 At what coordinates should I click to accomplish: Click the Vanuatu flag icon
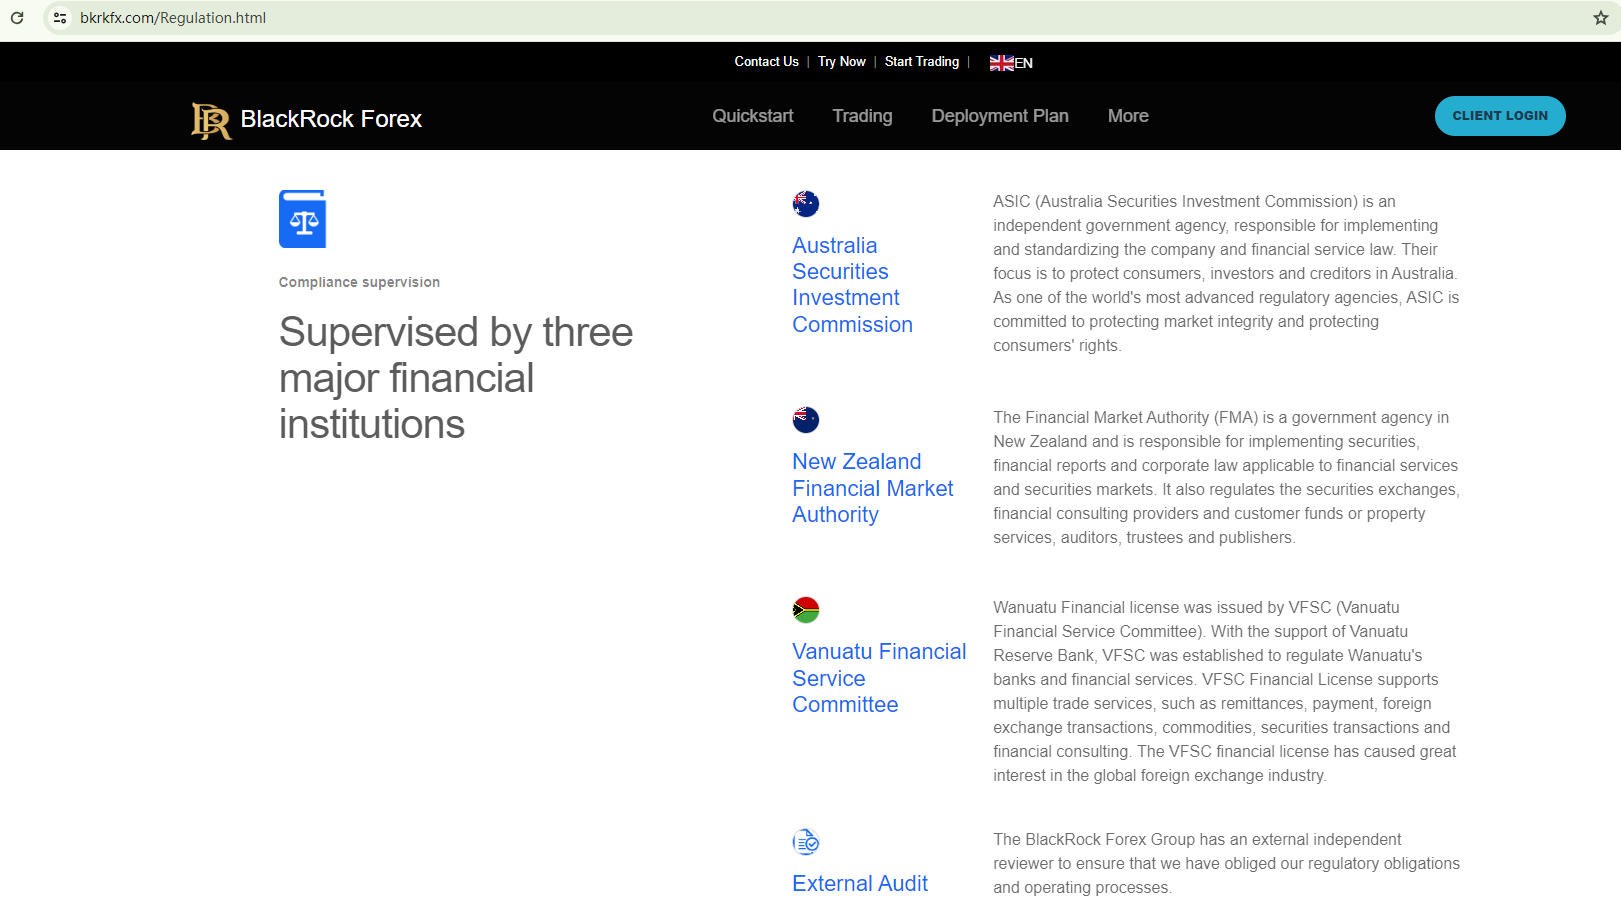[x=806, y=610]
